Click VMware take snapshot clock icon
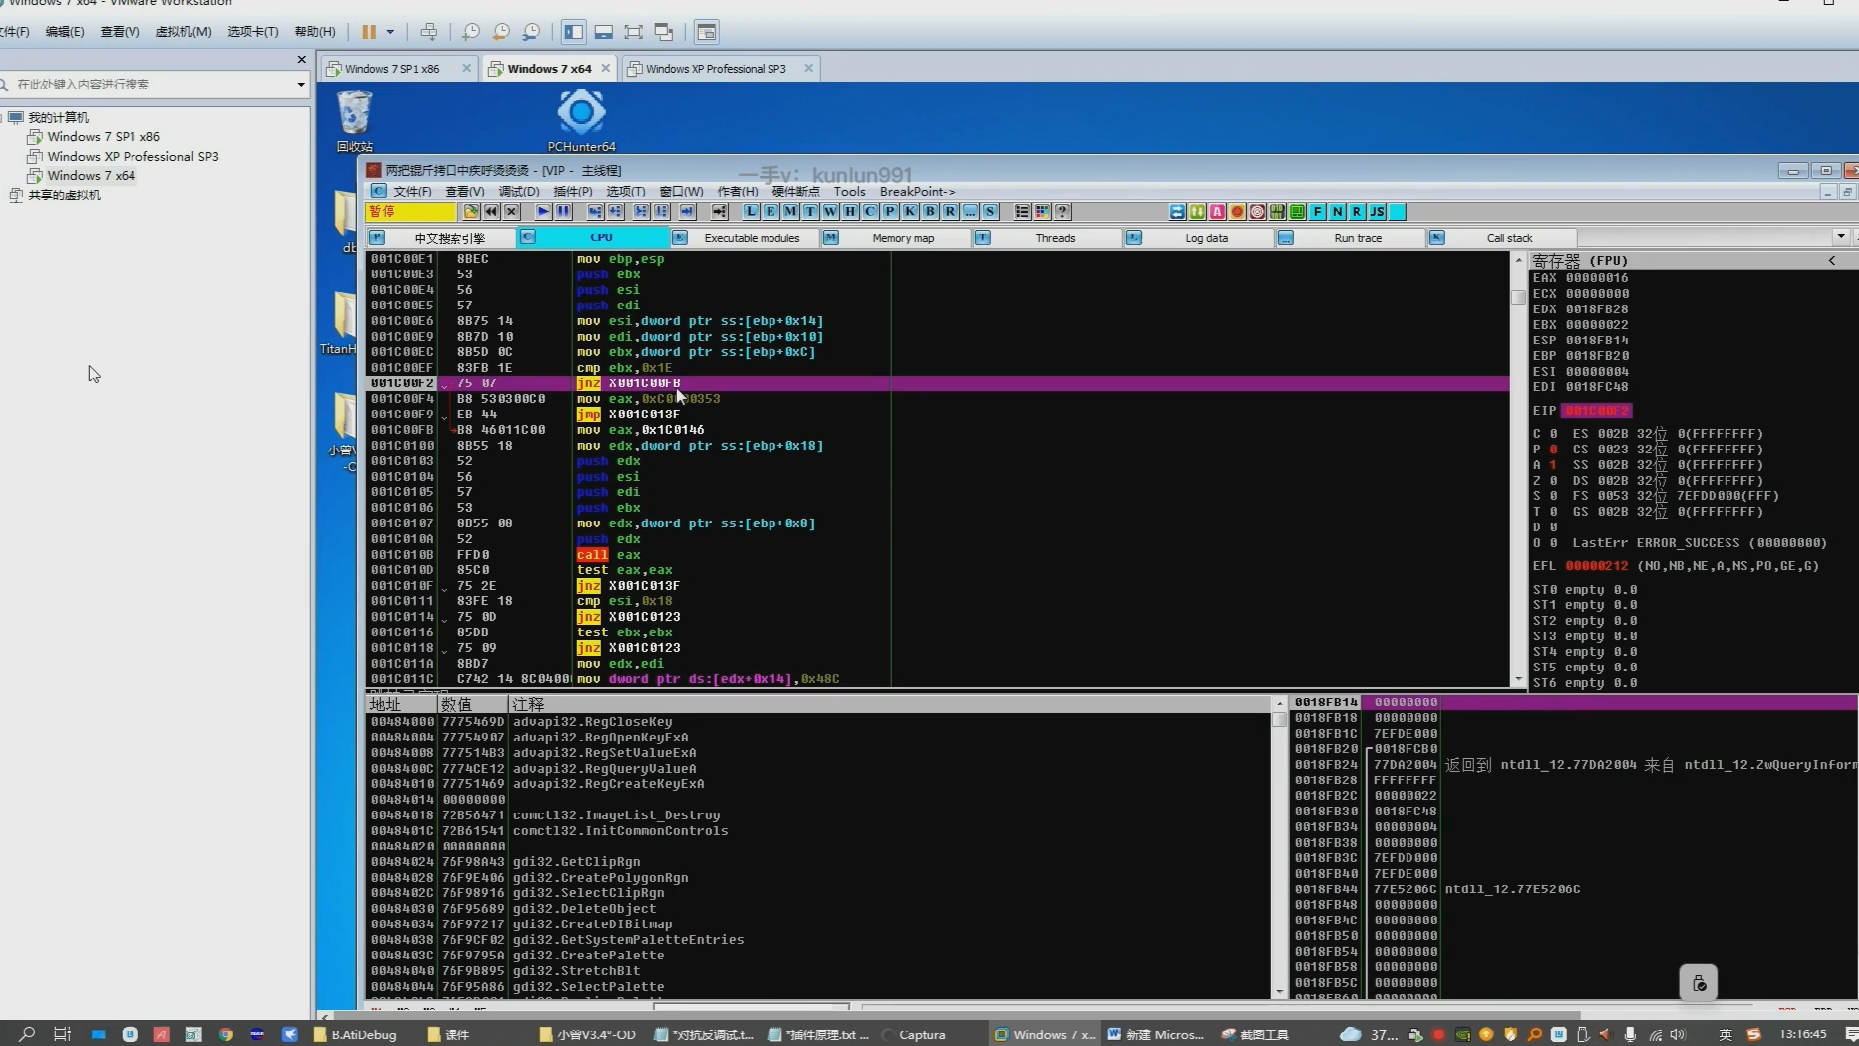Image resolution: width=1859 pixels, height=1046 pixels. click(x=471, y=32)
